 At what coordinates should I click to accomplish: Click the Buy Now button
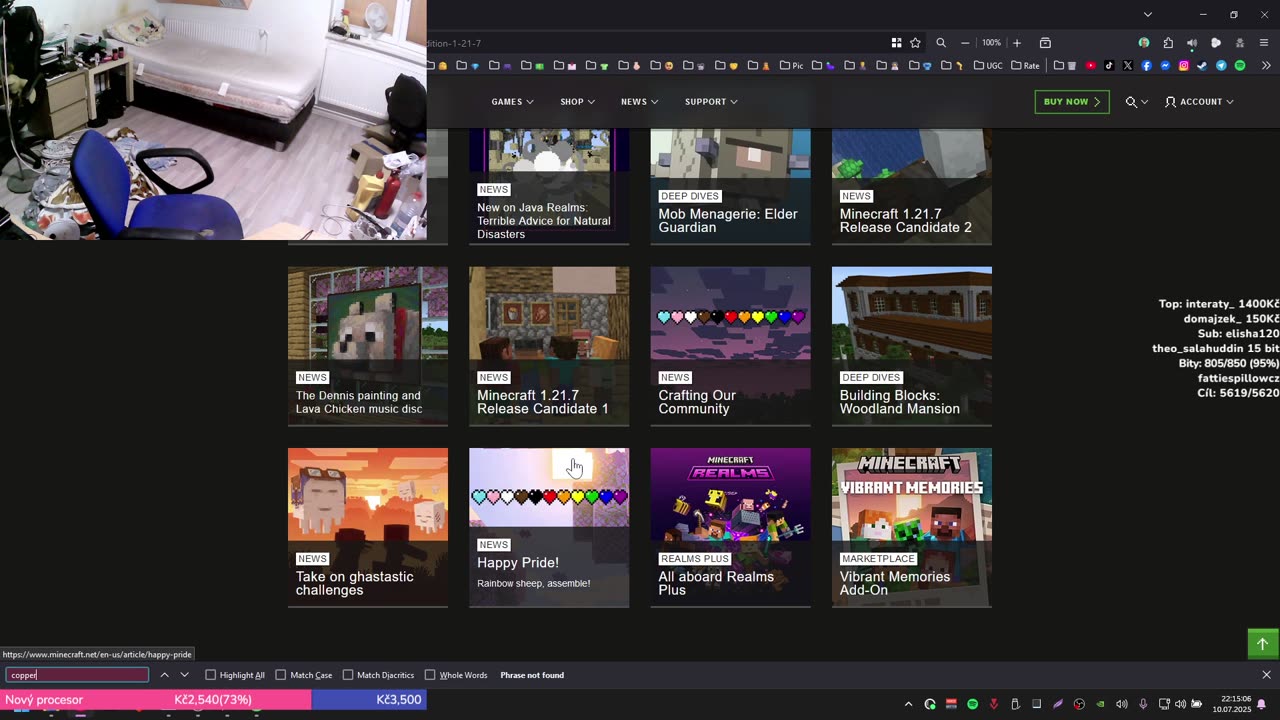coord(1071,101)
